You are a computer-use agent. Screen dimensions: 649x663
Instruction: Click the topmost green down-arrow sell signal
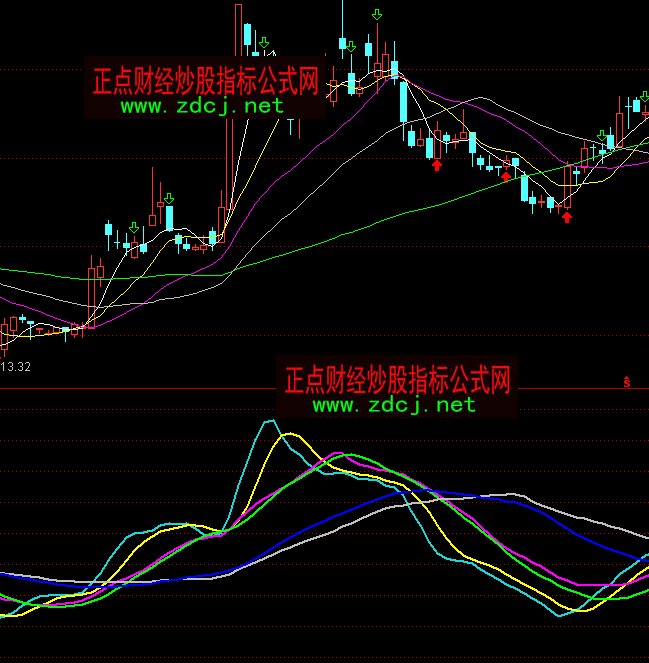(x=376, y=14)
